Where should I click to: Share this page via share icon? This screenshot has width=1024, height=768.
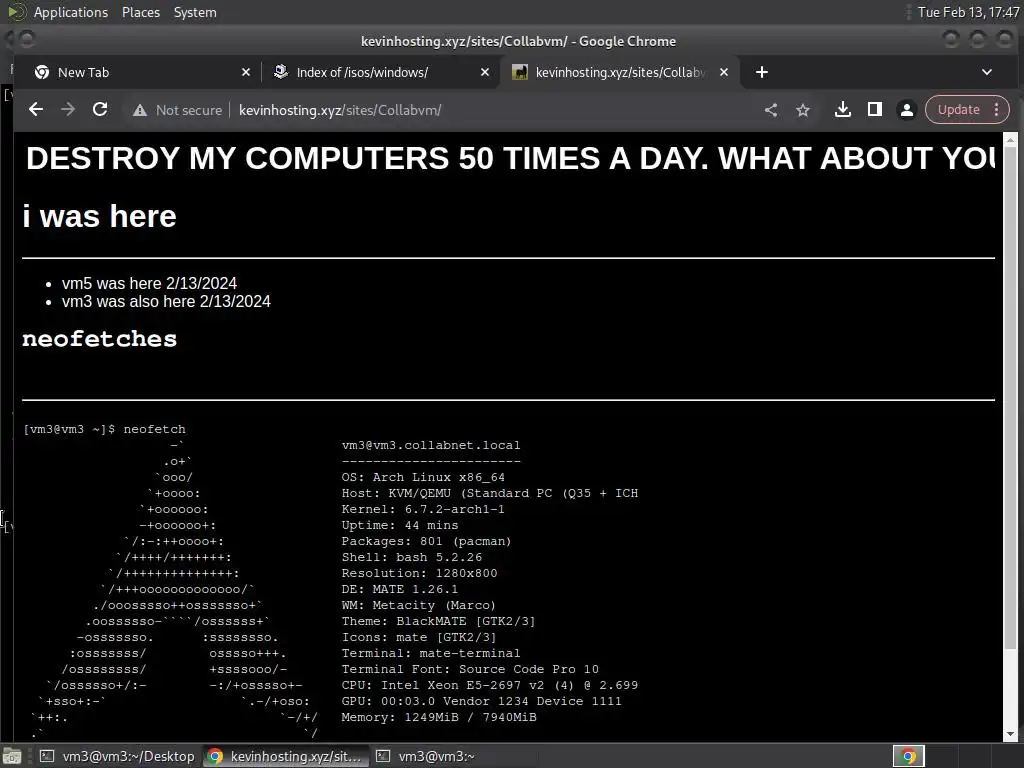771,110
